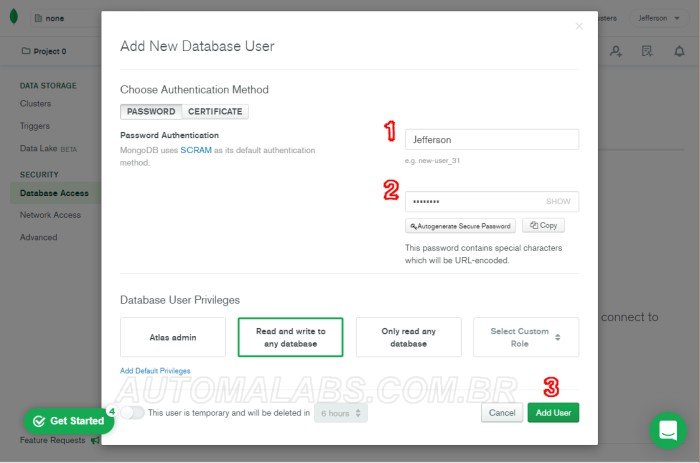The height and width of the screenshot is (463, 700).
Task: Open the SCRAM link
Action: 196,150
